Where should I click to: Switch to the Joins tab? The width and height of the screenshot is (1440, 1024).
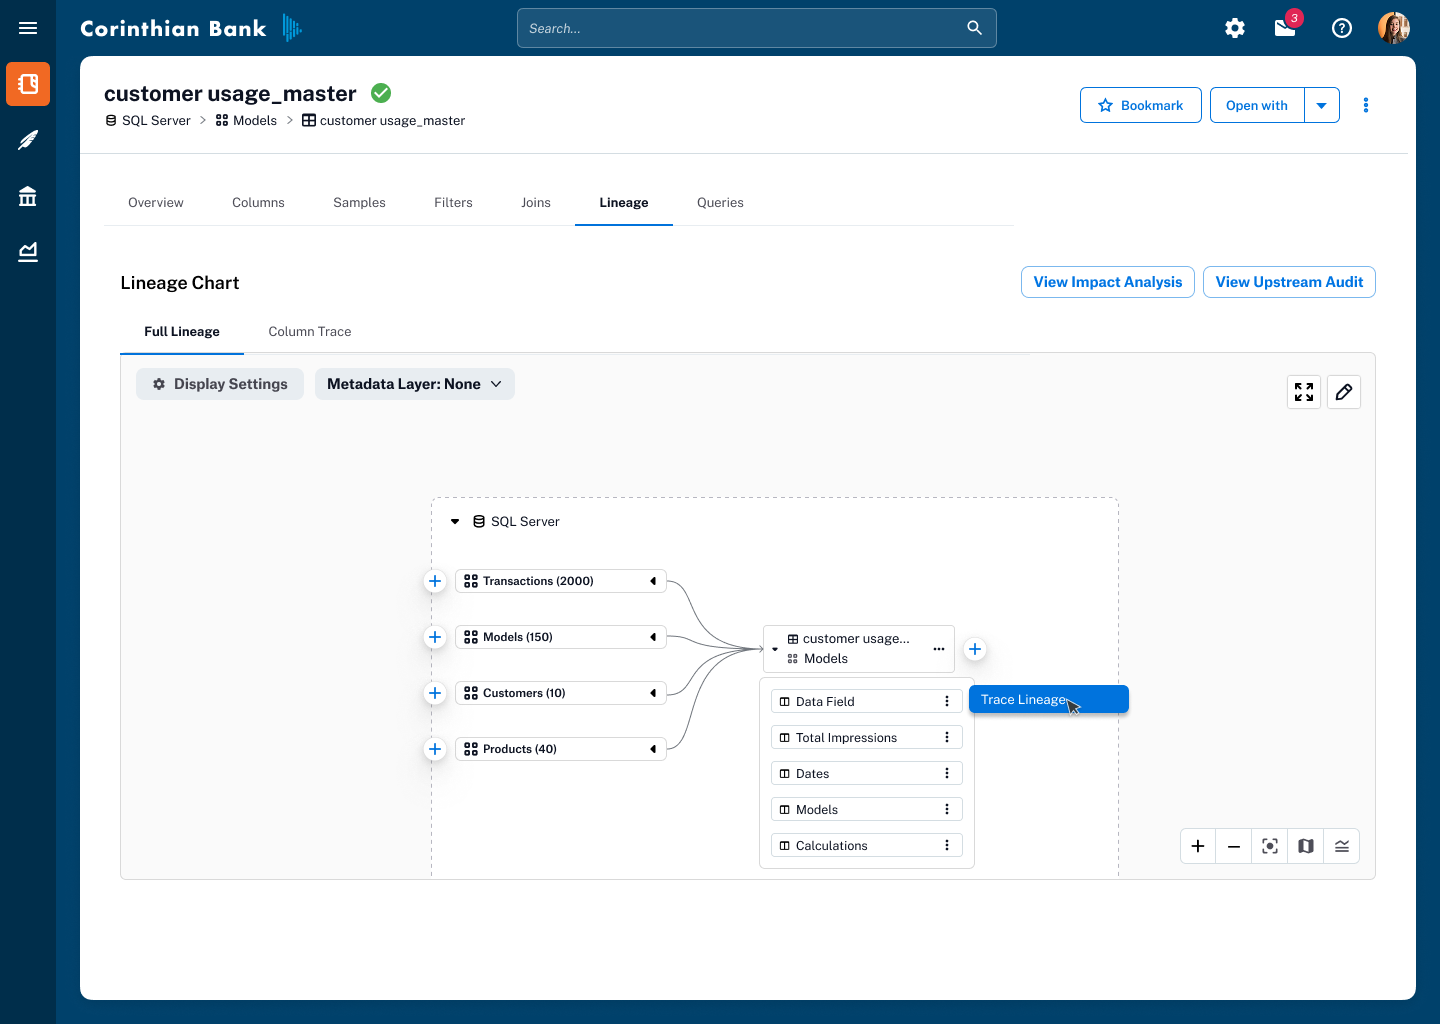(x=536, y=202)
